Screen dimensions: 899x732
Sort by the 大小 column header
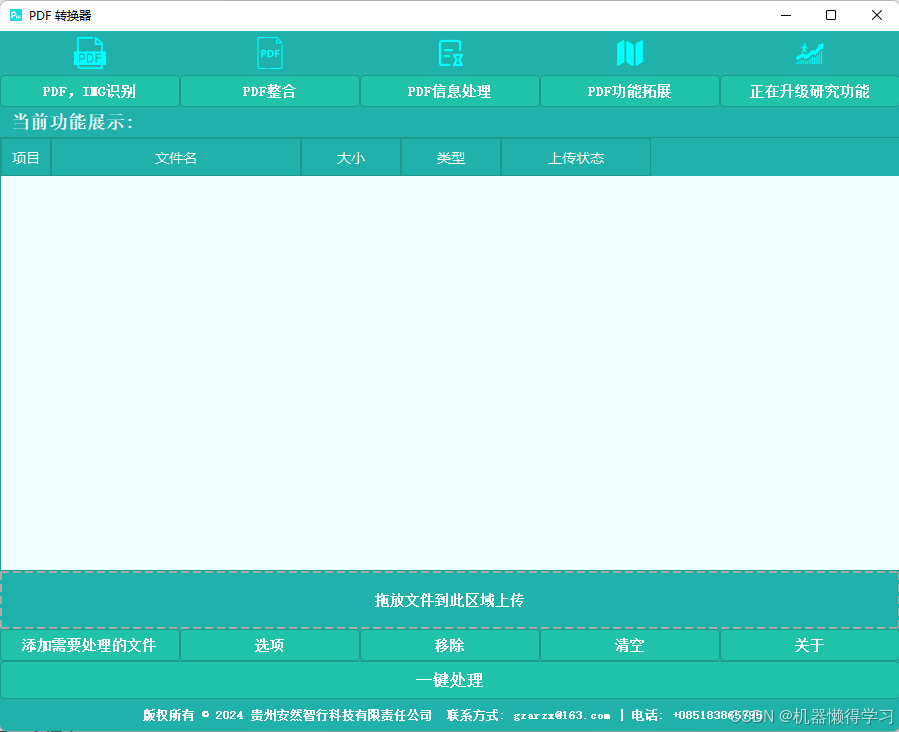351,158
